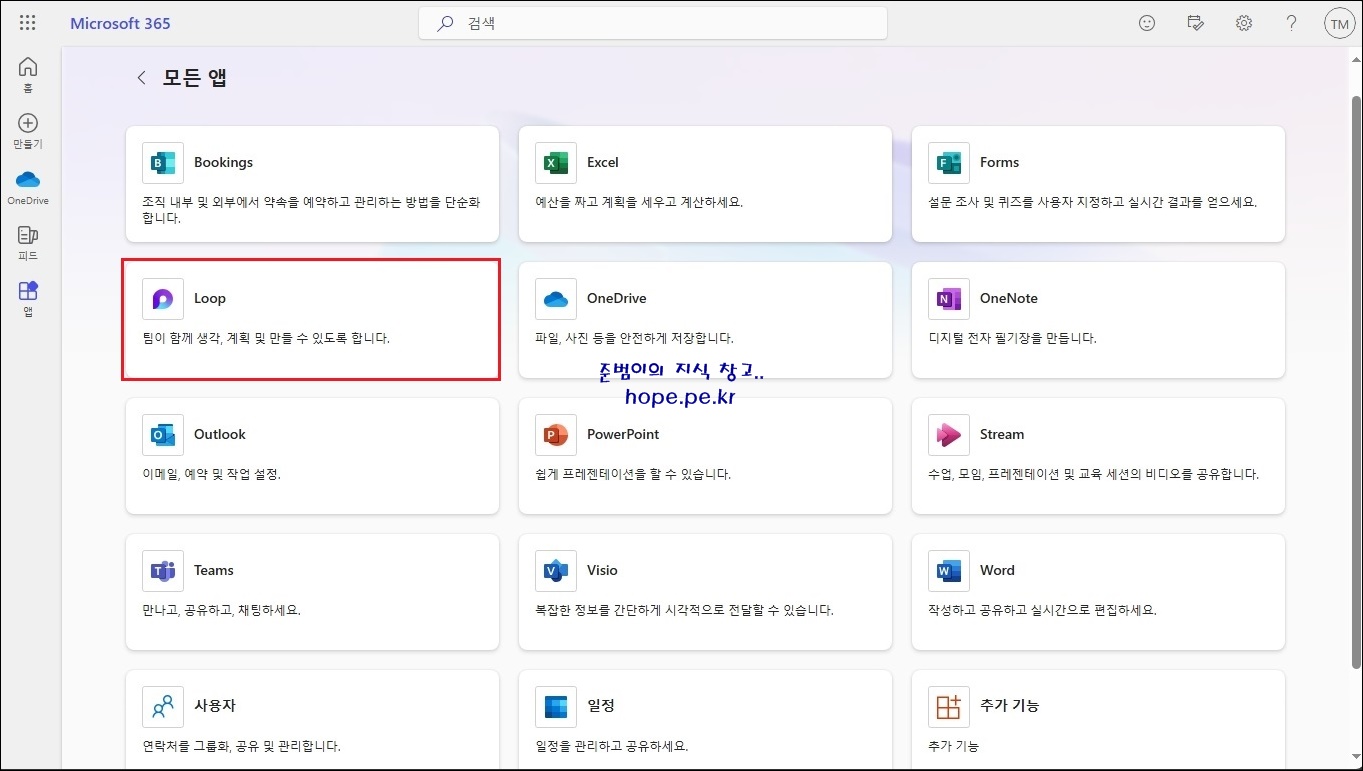
Task: Click the Loop app icon
Action: click(x=163, y=299)
